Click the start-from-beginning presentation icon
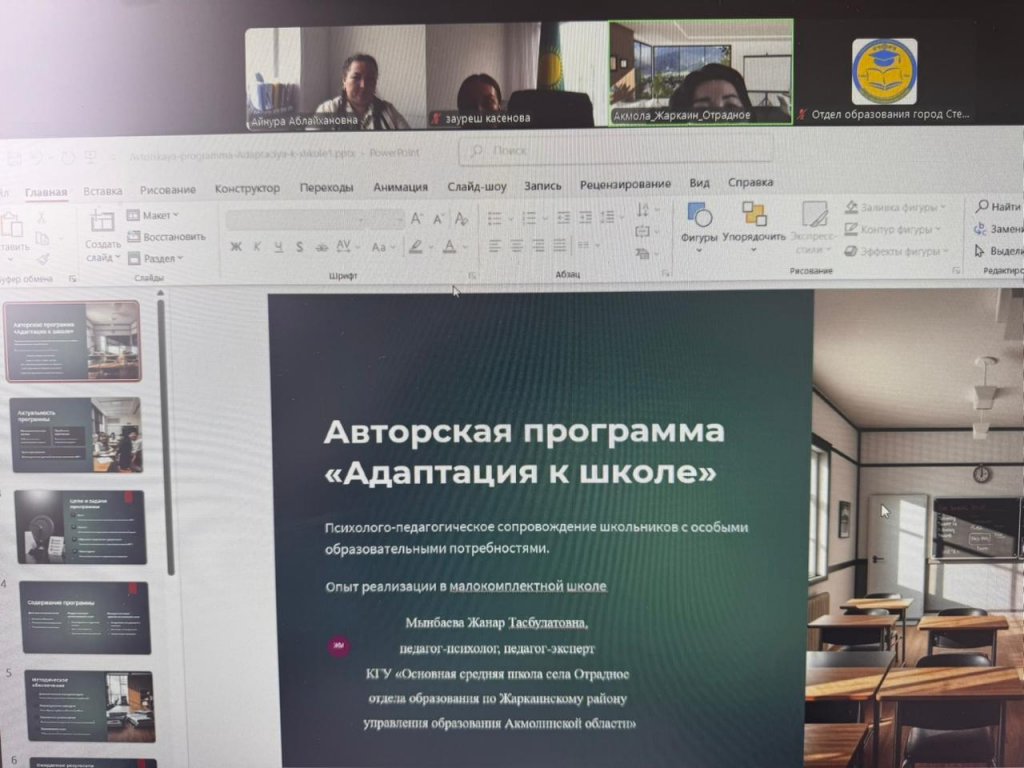The image size is (1024, 768). tap(90, 157)
